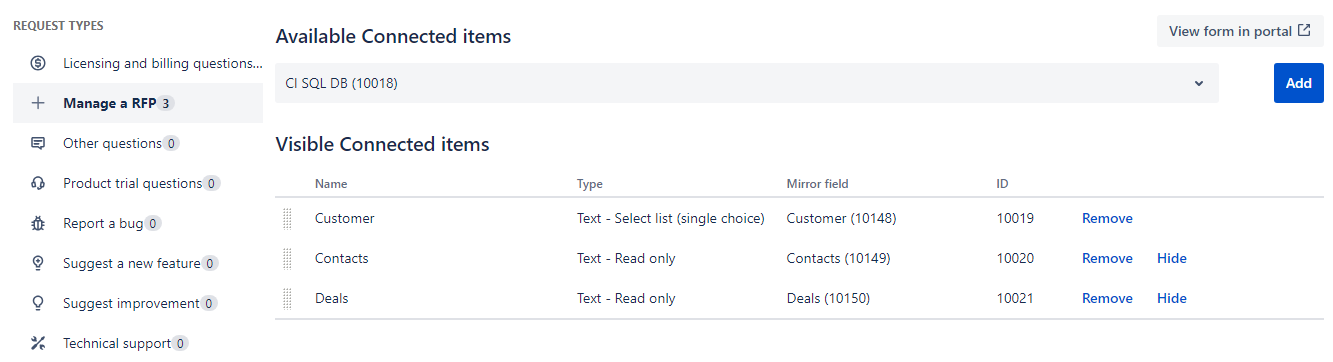
Task: Click the dollar icon beside Licensing and billing
Action: click(38, 63)
